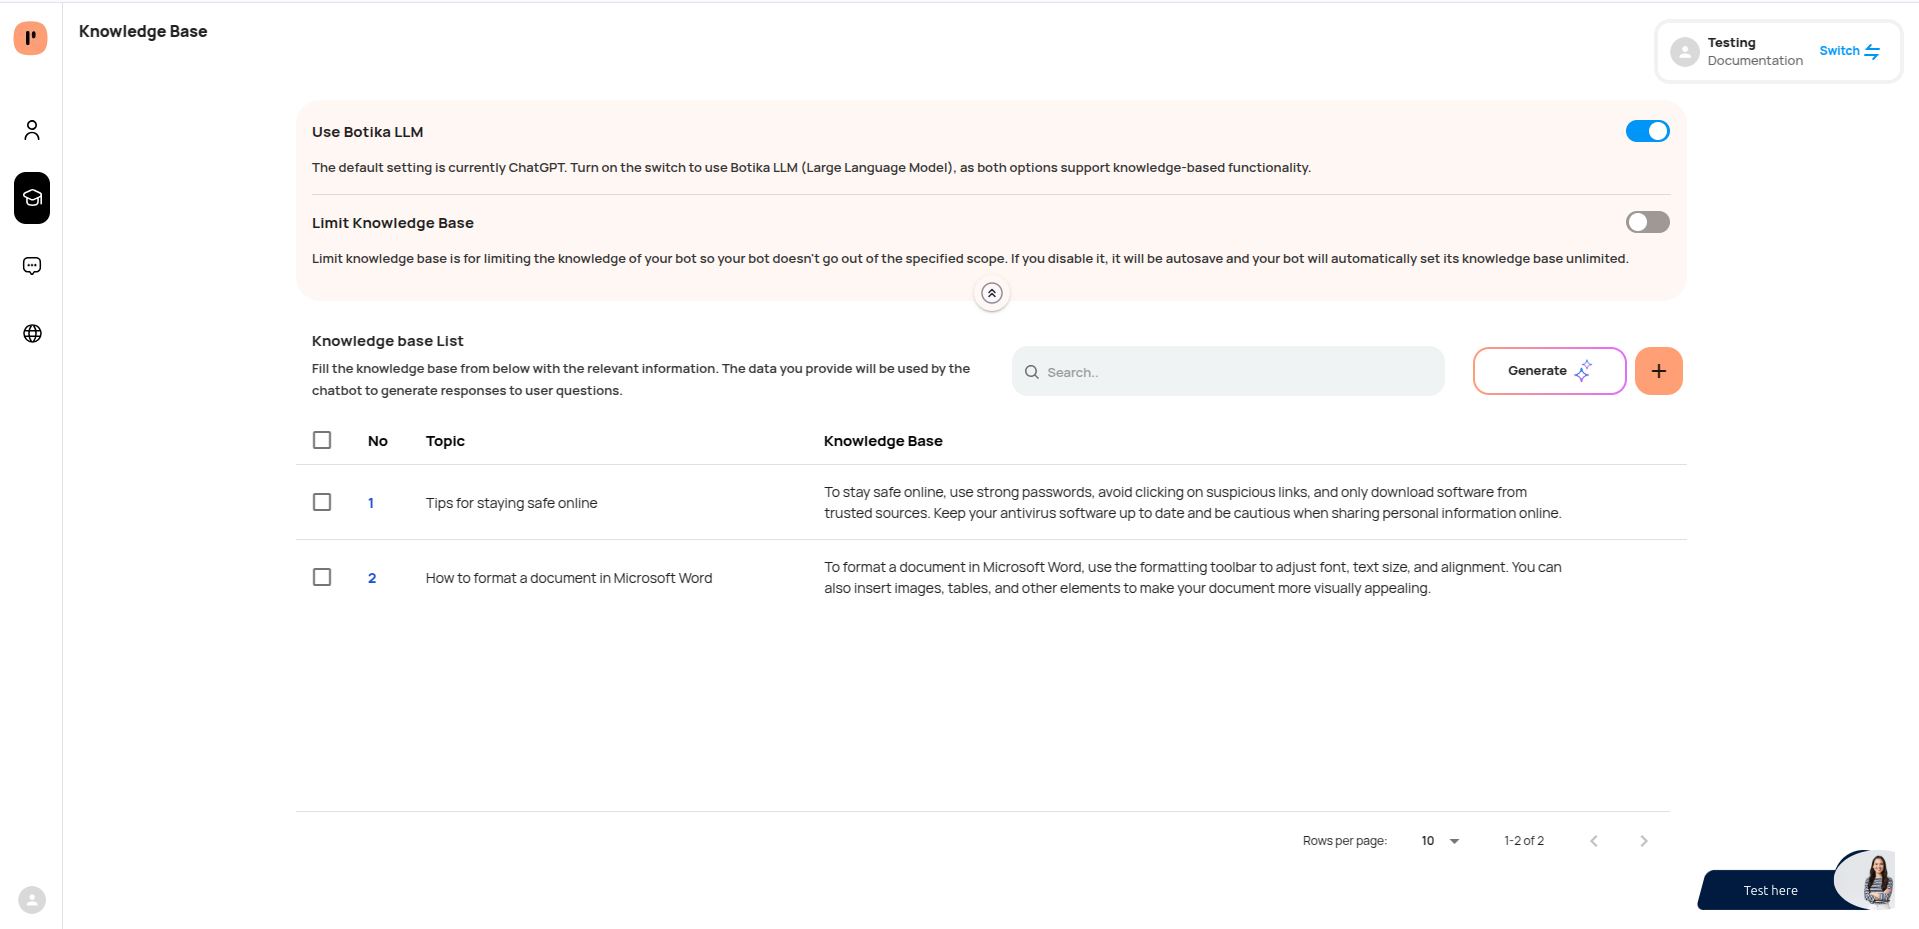
Task: Turn off the Use Botika LLM switch
Action: [1648, 131]
